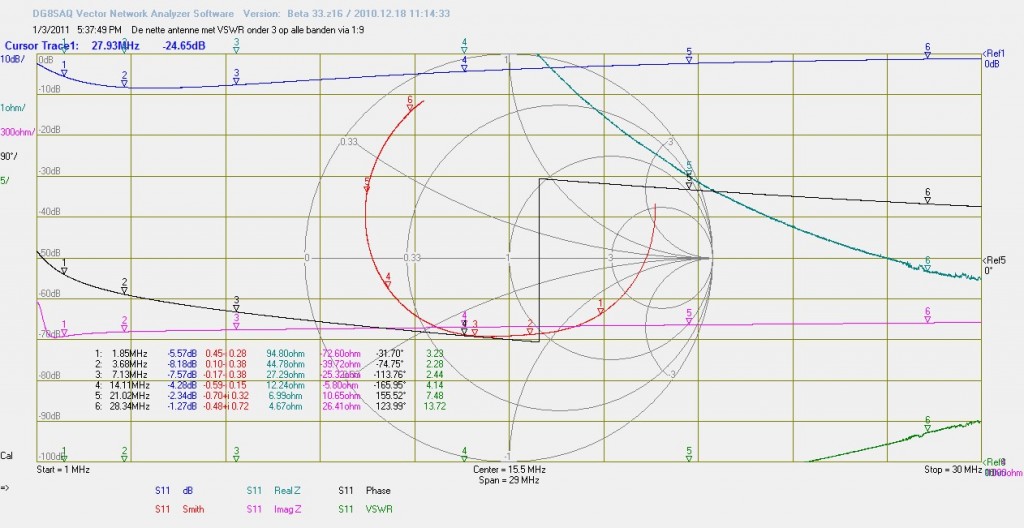Screen dimensions: 1024x528
Task: Click marker 2 on the magenta Imag Z trace
Action: [124, 324]
